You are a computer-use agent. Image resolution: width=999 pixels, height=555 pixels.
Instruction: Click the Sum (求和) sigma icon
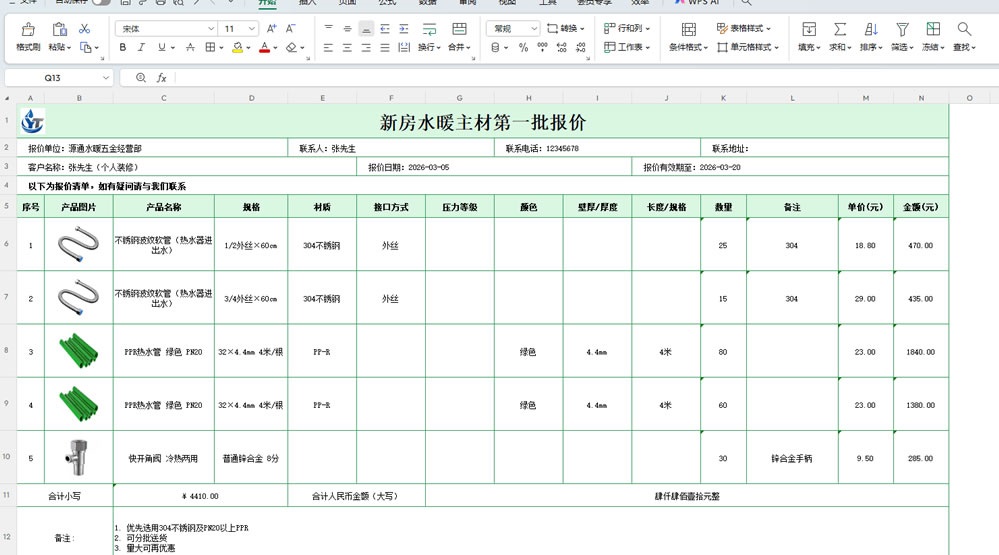pyautogui.click(x=840, y=30)
